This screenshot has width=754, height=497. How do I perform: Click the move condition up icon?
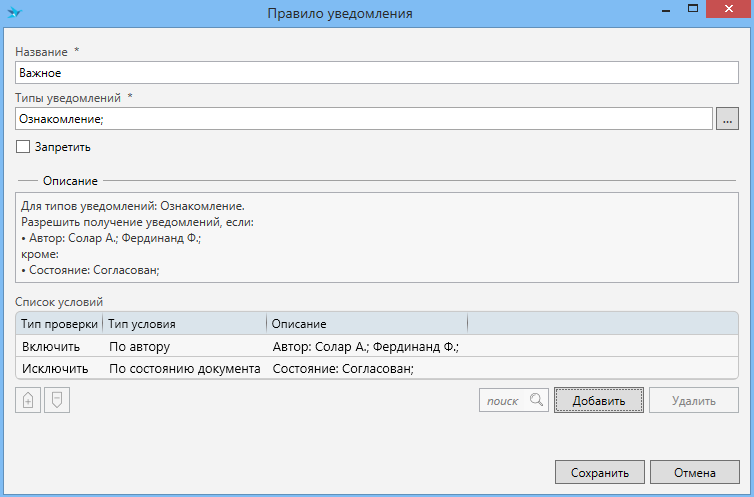coord(28,401)
